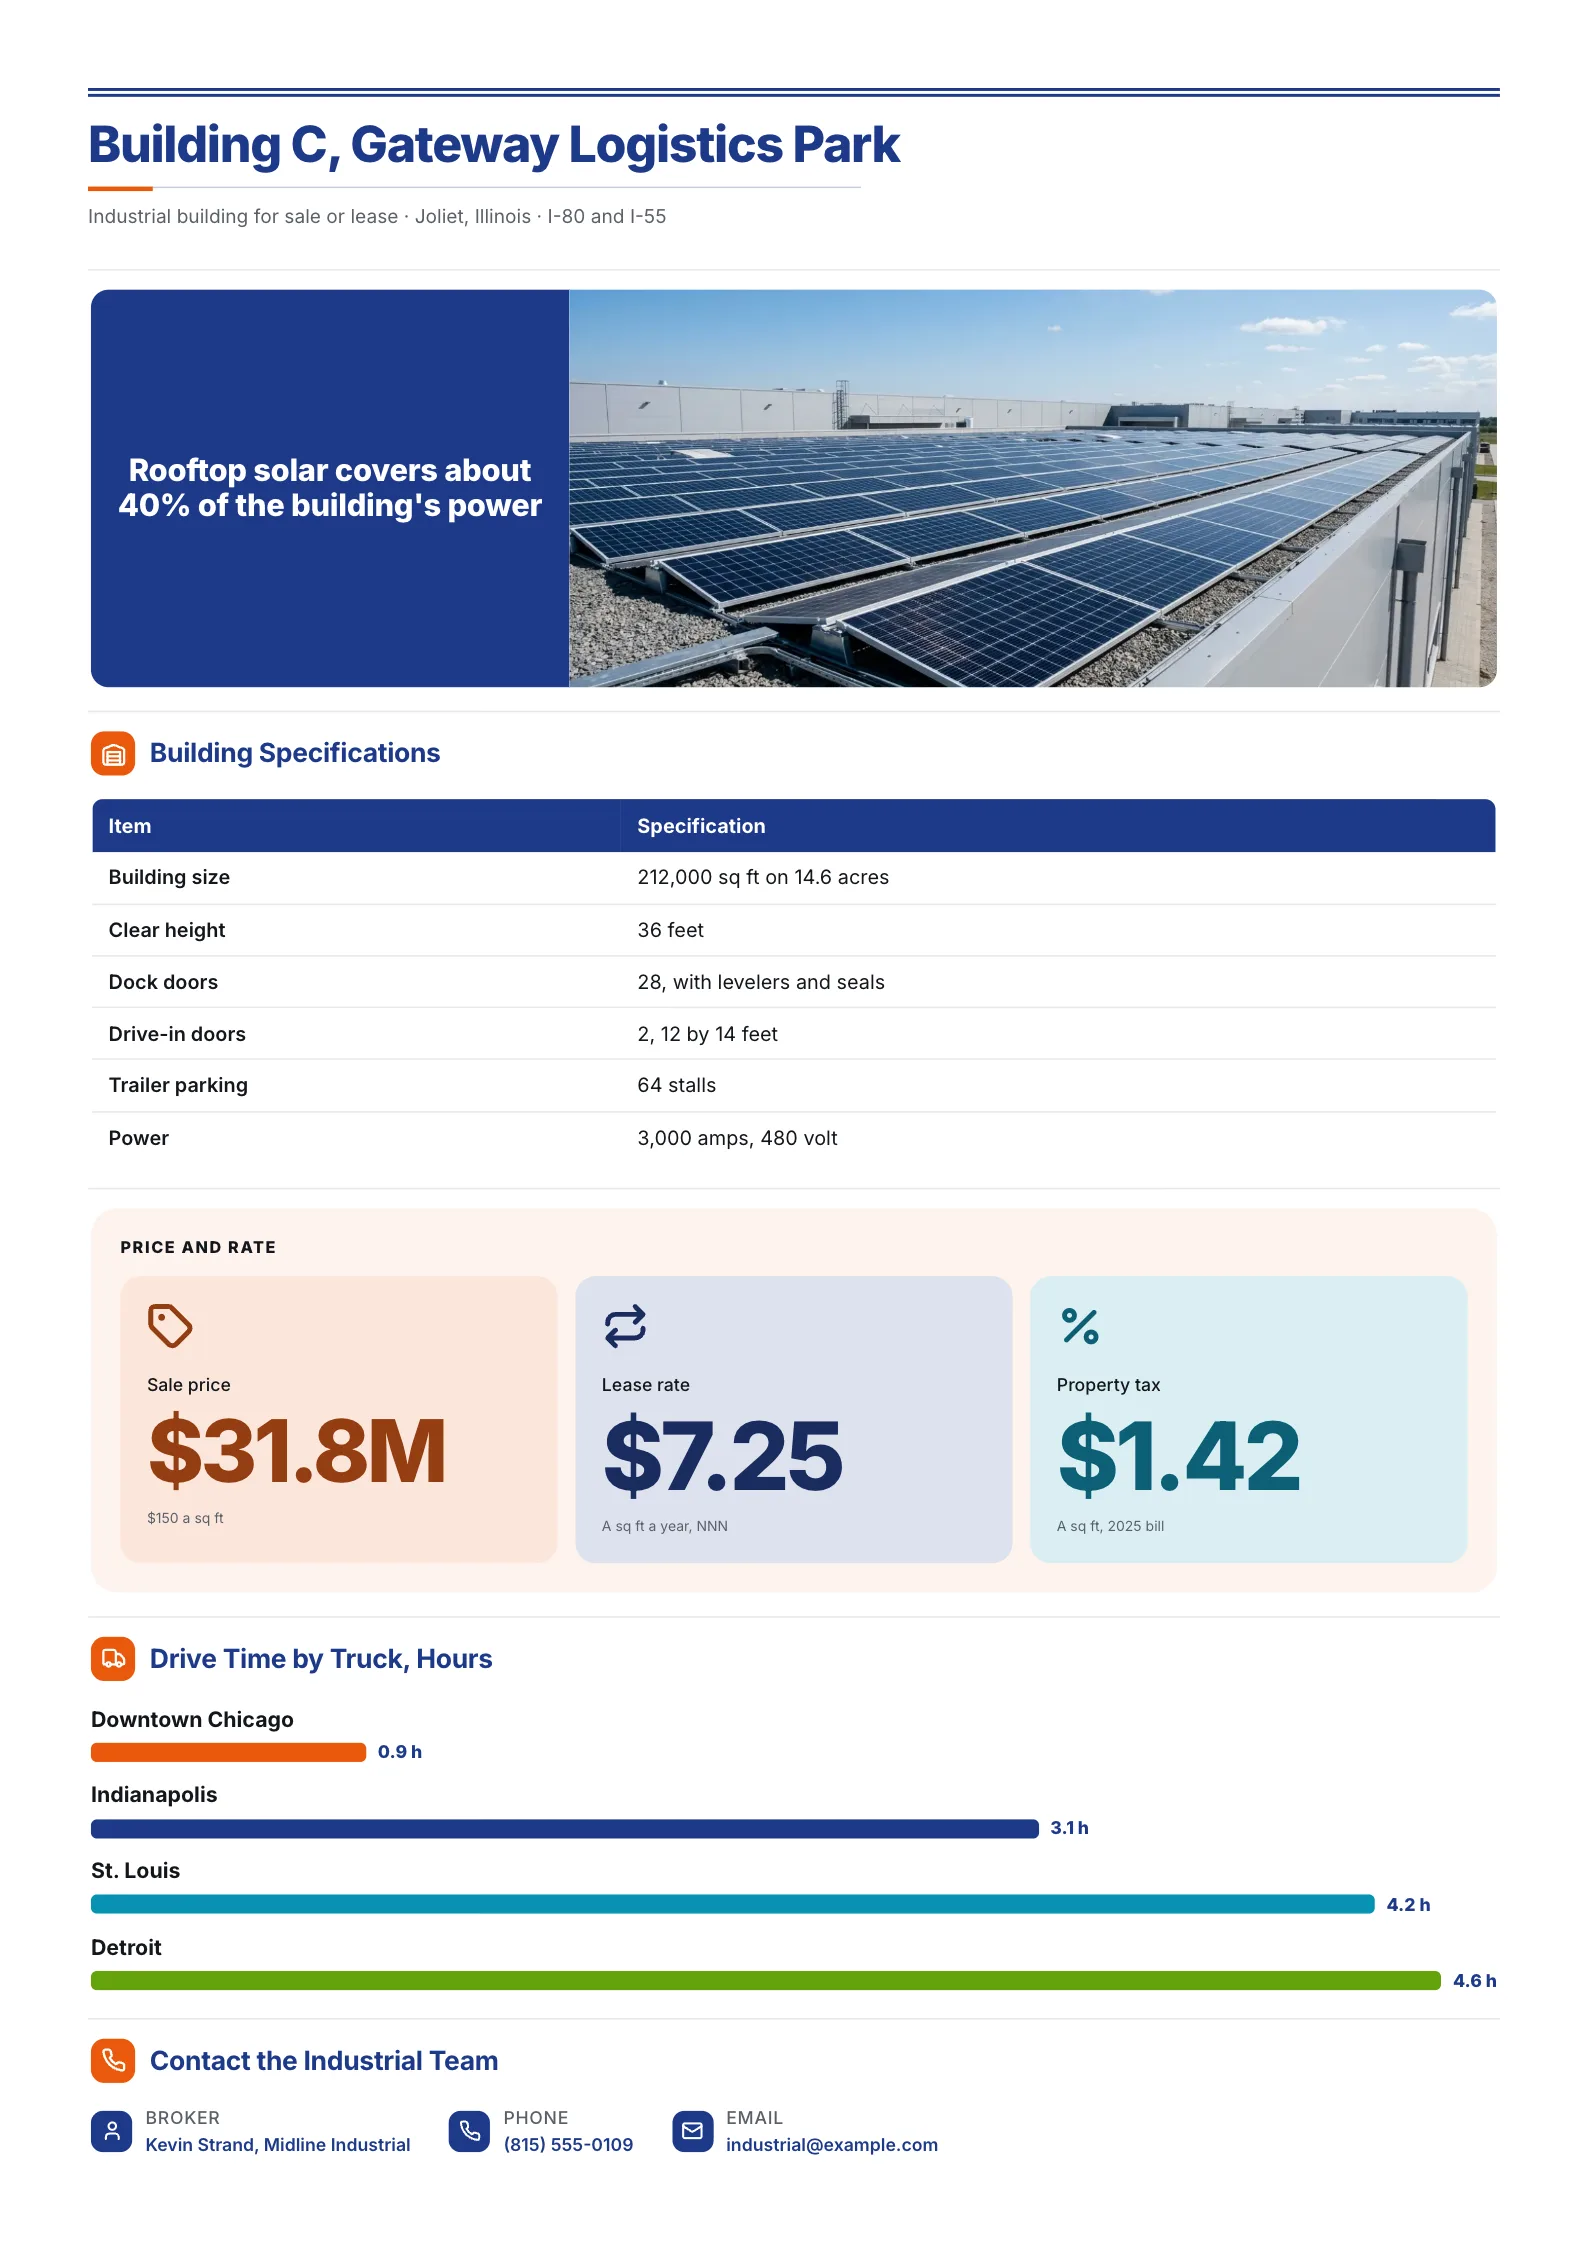Click the '4.2 h' value label
Image resolution: width=1588 pixels, height=2246 pixels.
click(x=1408, y=1905)
